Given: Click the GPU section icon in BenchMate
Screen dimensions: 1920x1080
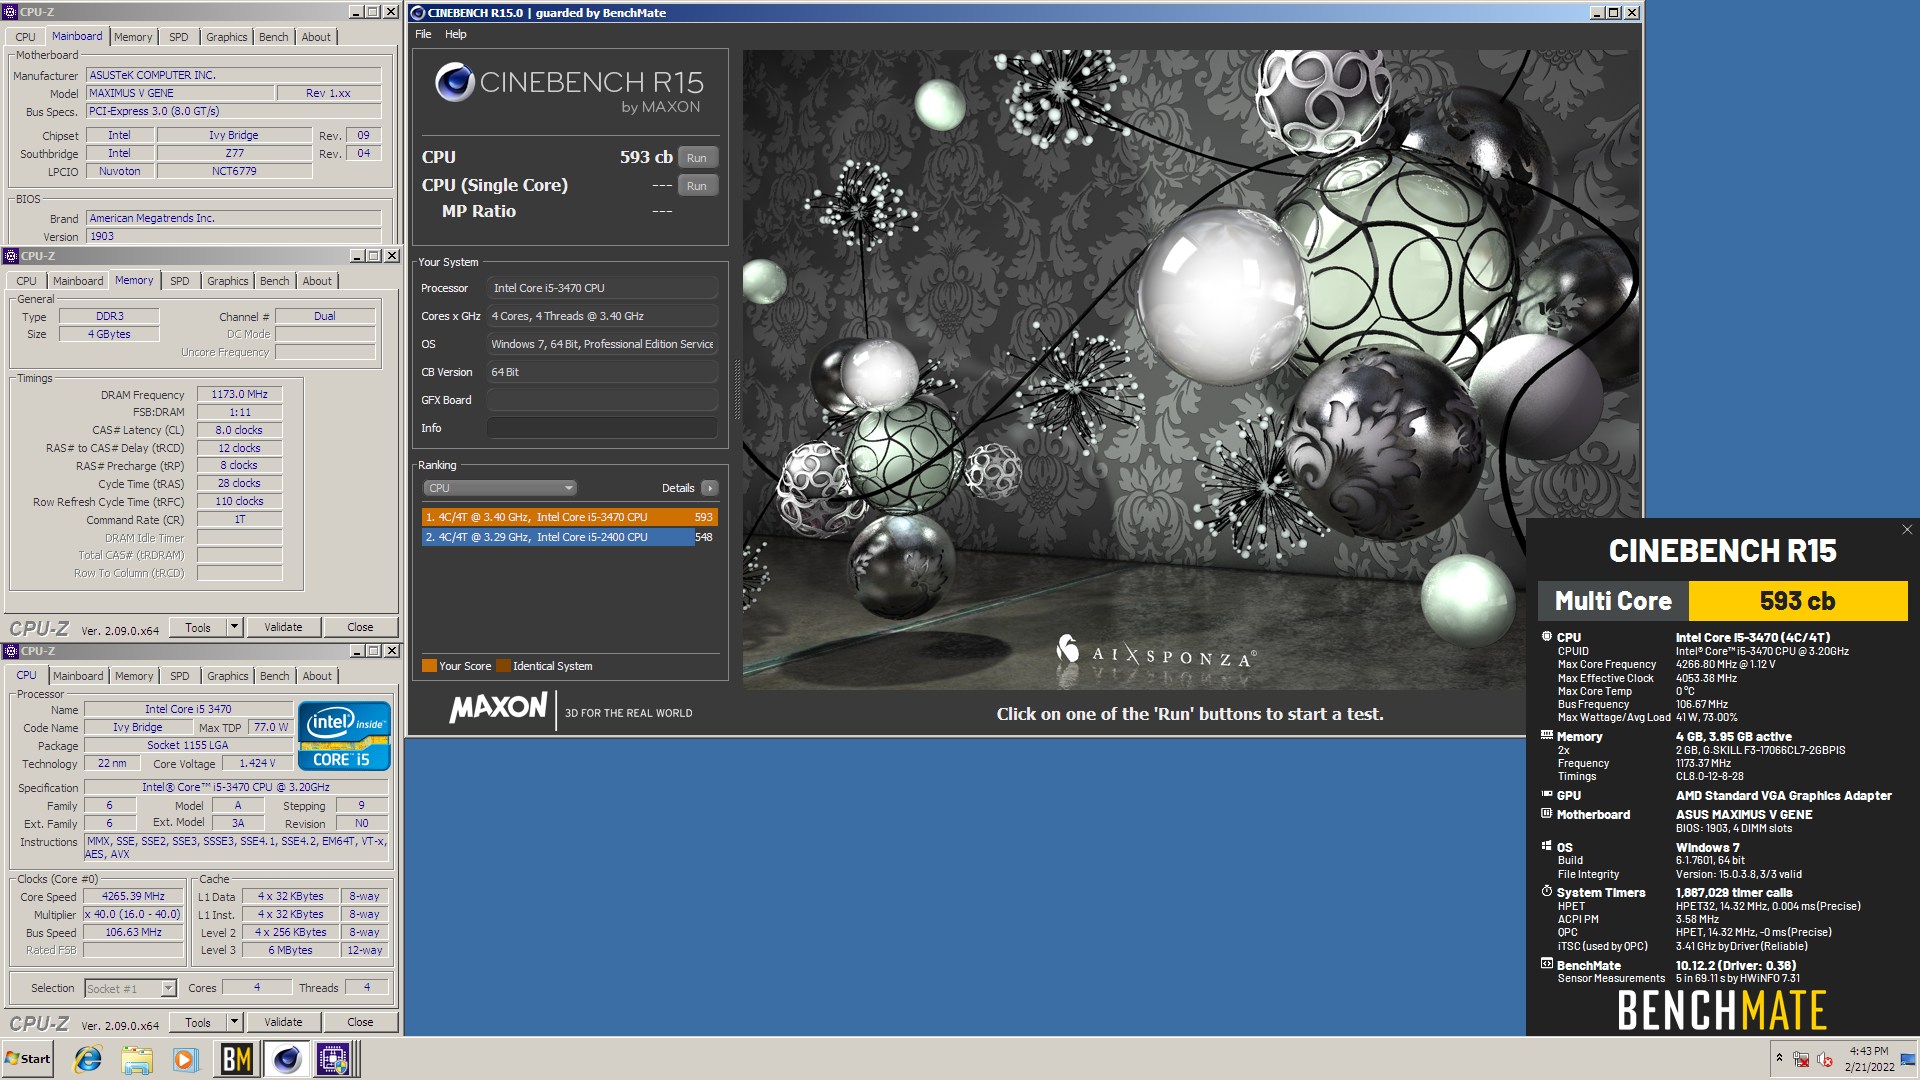Looking at the screenshot, I should coord(1547,795).
